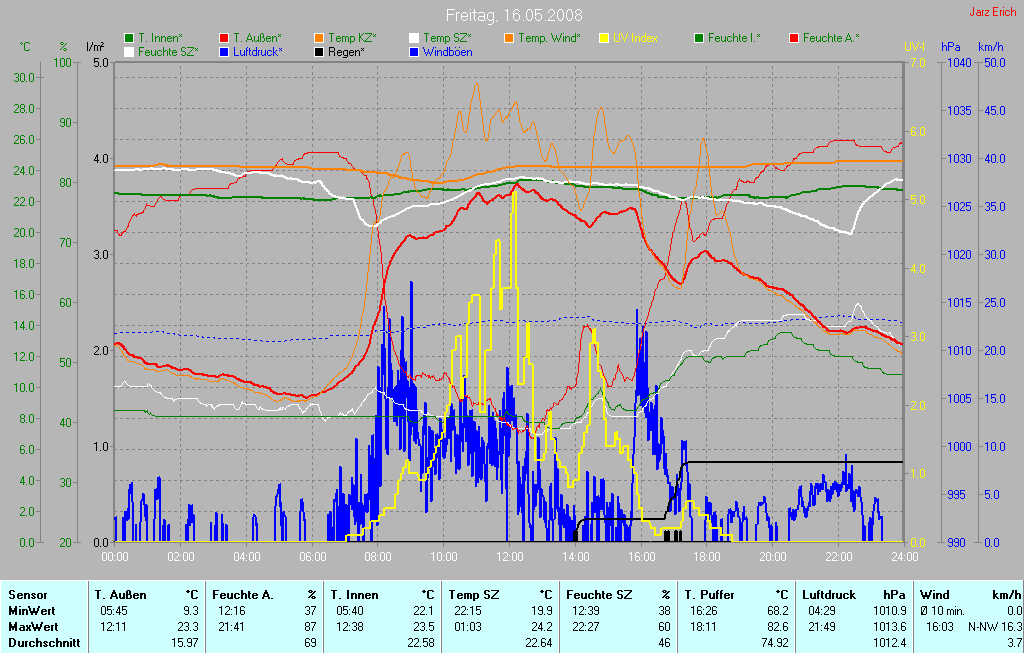Click the 'T. Innen*' legend label
1024x653 pixels.
[161, 39]
